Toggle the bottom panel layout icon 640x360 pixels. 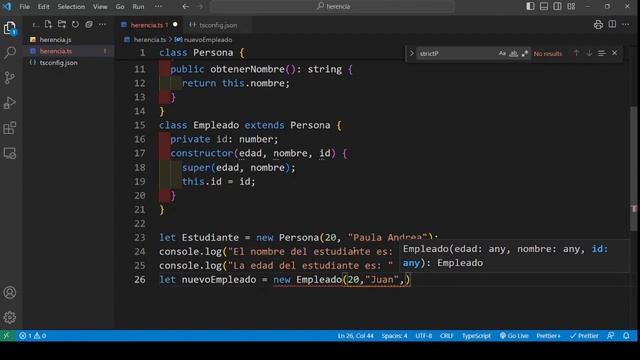tap(544, 7)
